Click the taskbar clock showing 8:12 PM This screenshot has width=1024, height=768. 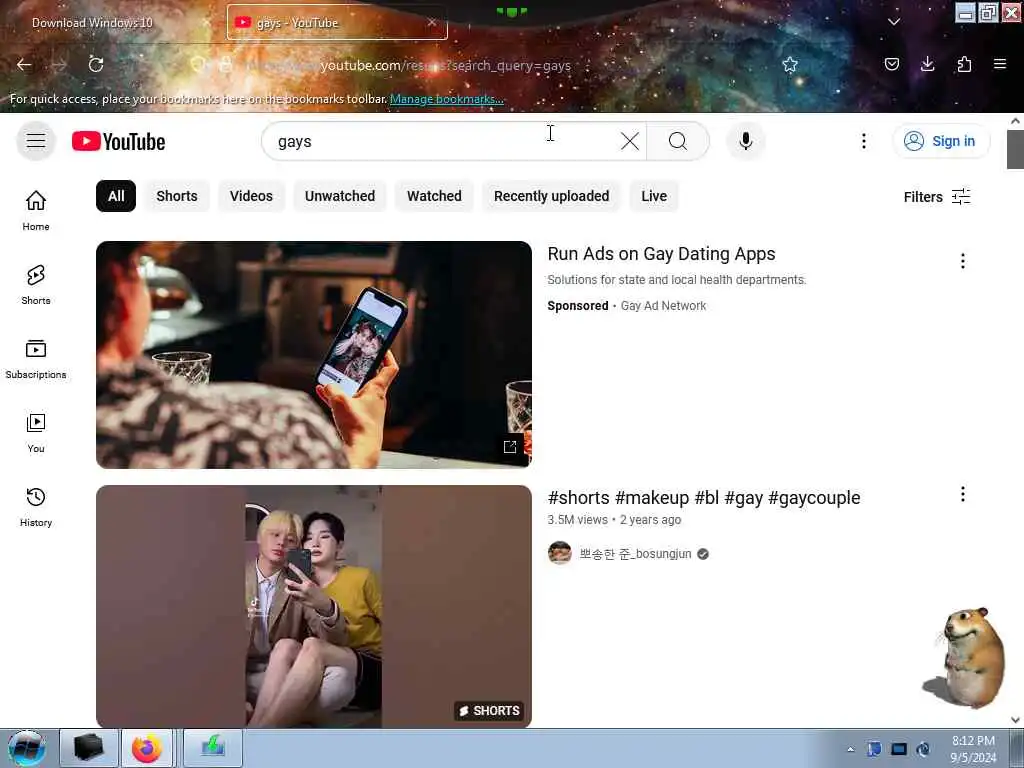[x=973, y=748]
